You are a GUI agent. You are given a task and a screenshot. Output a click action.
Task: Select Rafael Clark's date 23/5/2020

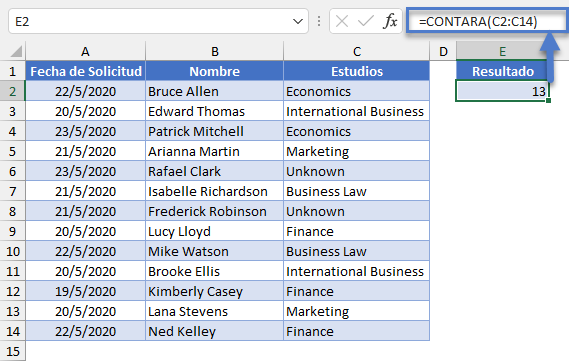pyautogui.click(x=86, y=171)
